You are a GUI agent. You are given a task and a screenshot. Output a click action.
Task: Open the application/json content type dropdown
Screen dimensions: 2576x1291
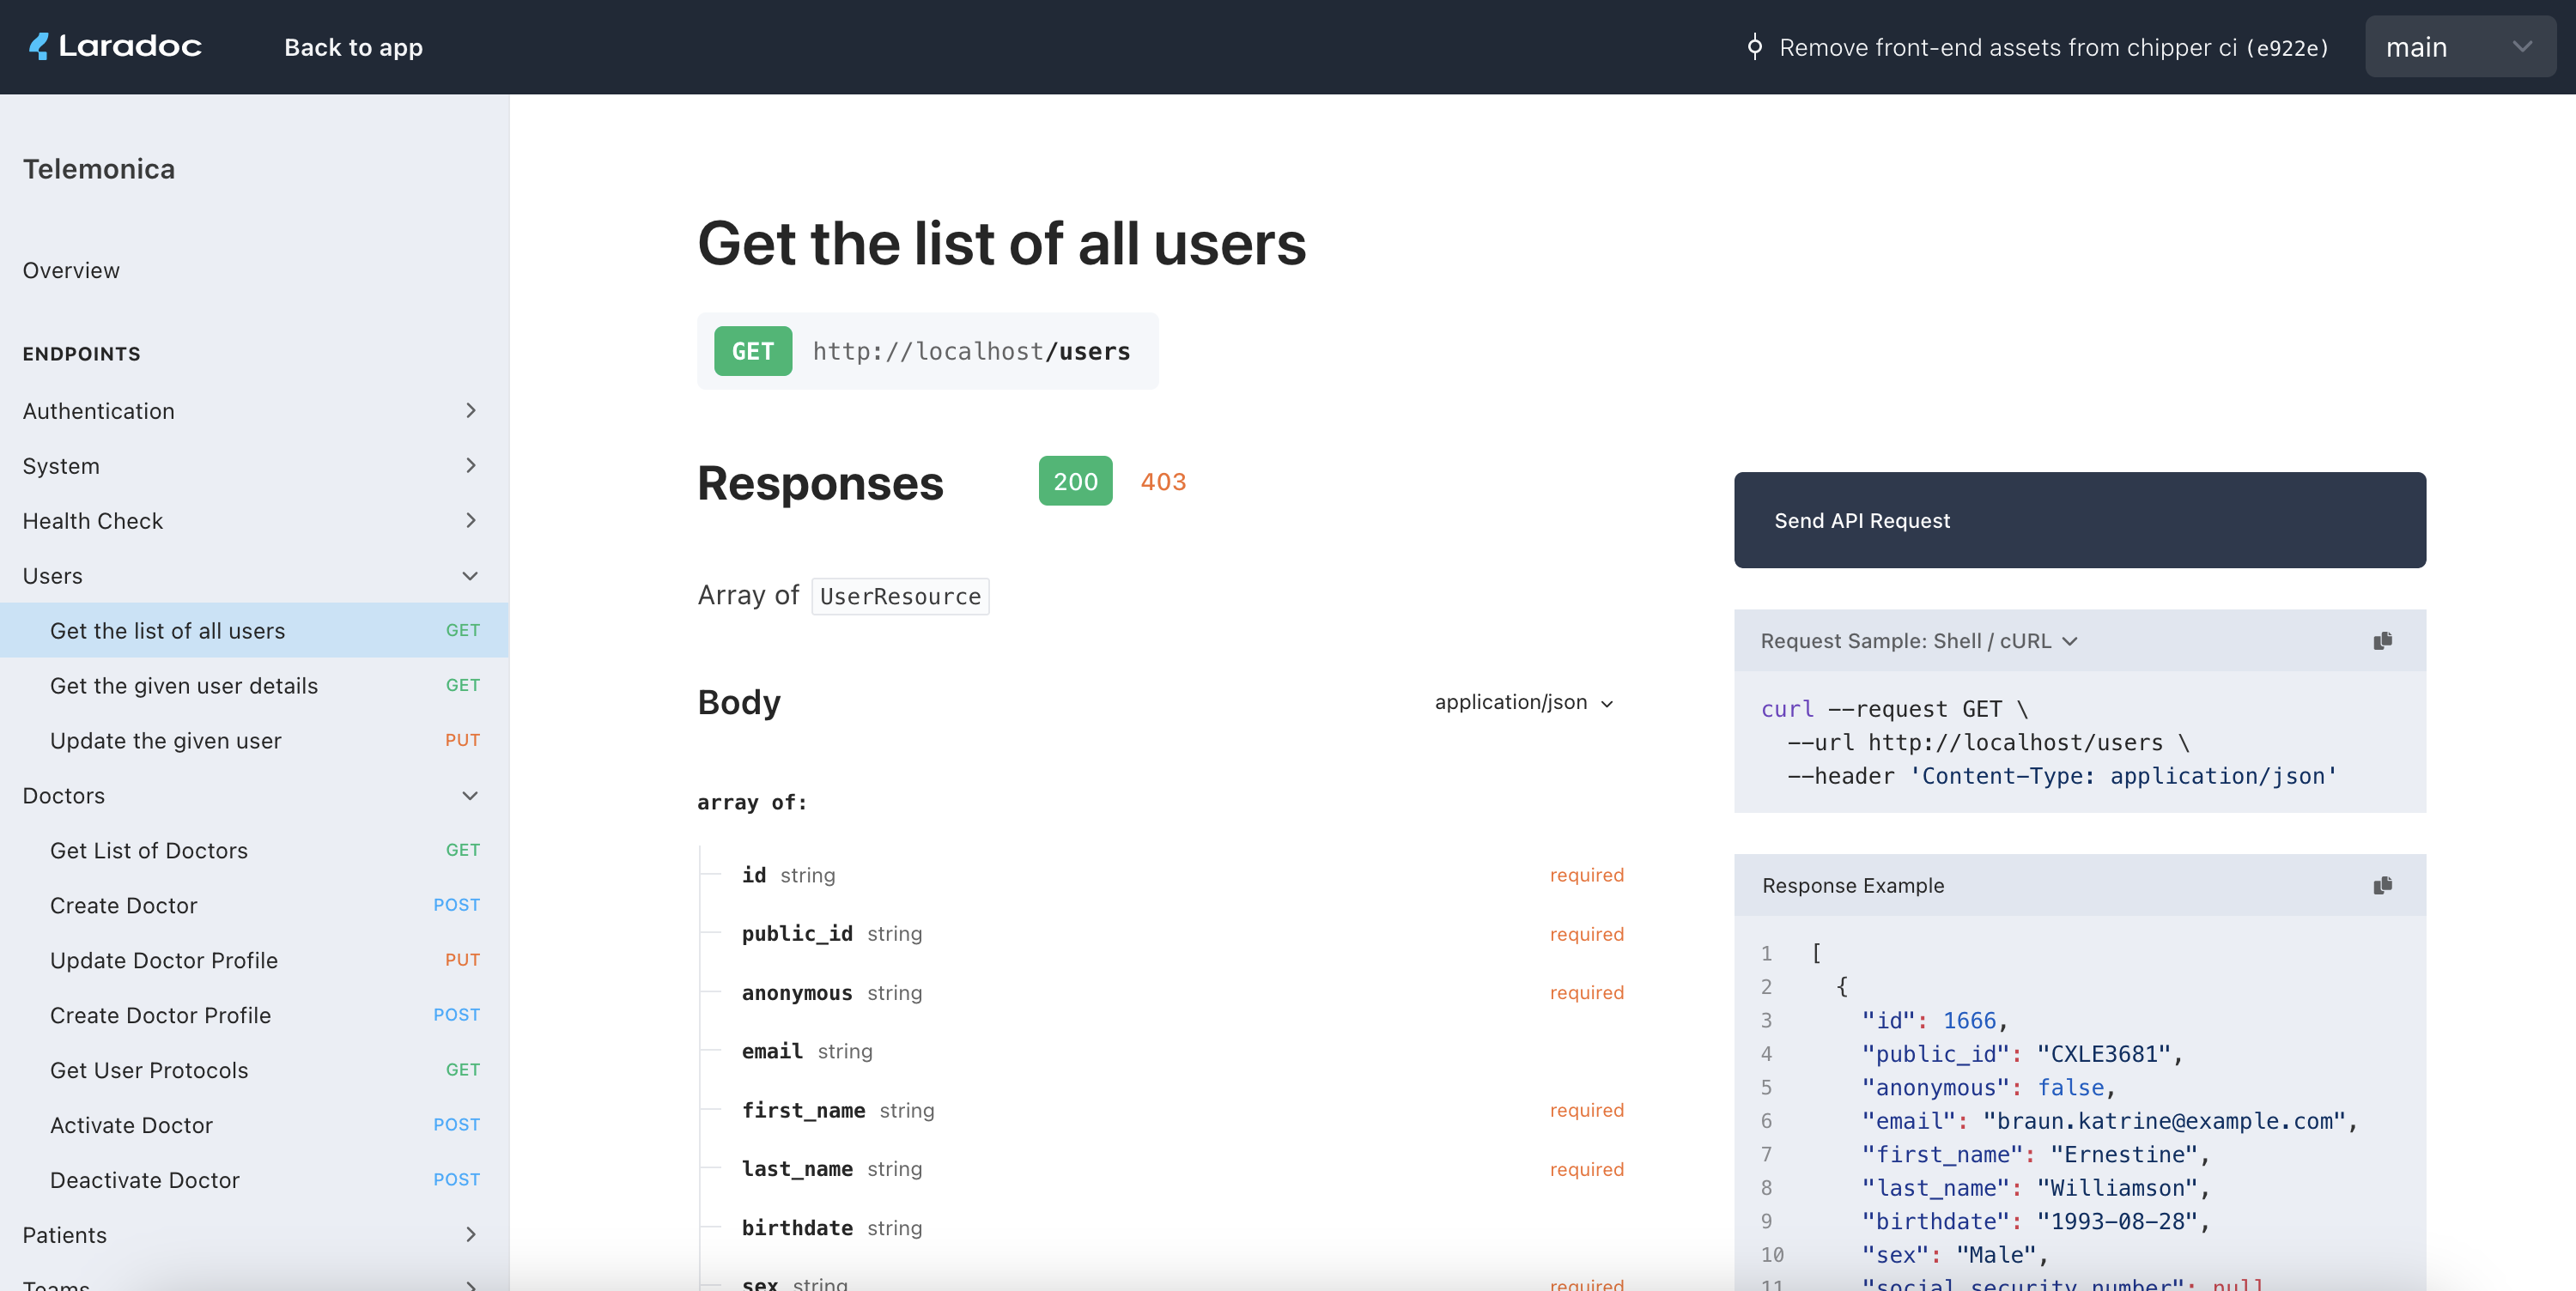(x=1523, y=702)
